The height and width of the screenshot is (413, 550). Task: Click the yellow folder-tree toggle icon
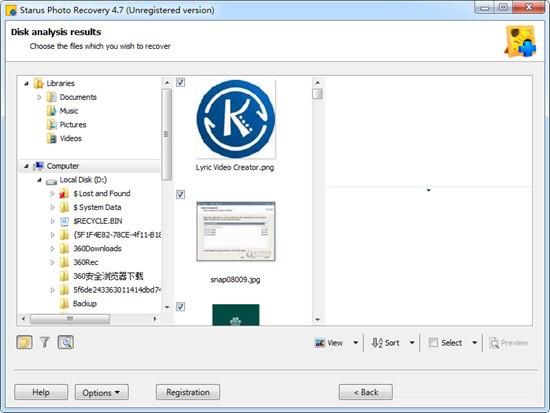[x=25, y=342]
